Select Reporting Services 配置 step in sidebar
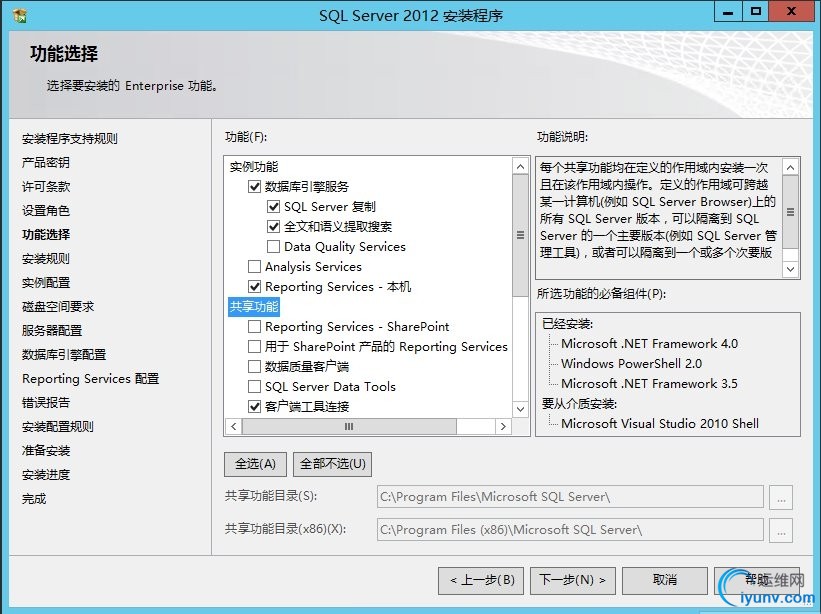Viewport: 821px width, 614px height. tap(90, 378)
